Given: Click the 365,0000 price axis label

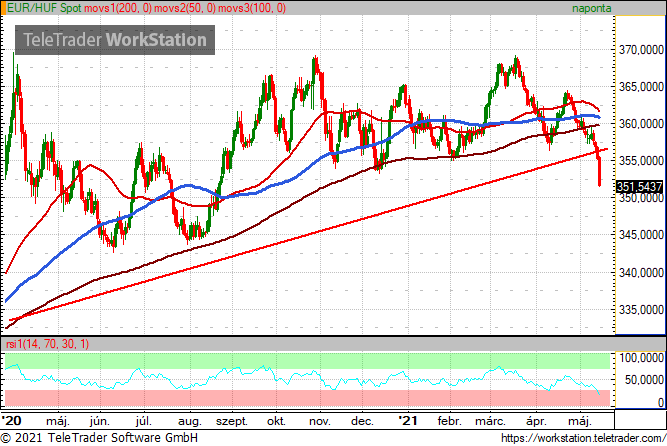Looking at the screenshot, I should [x=641, y=87].
